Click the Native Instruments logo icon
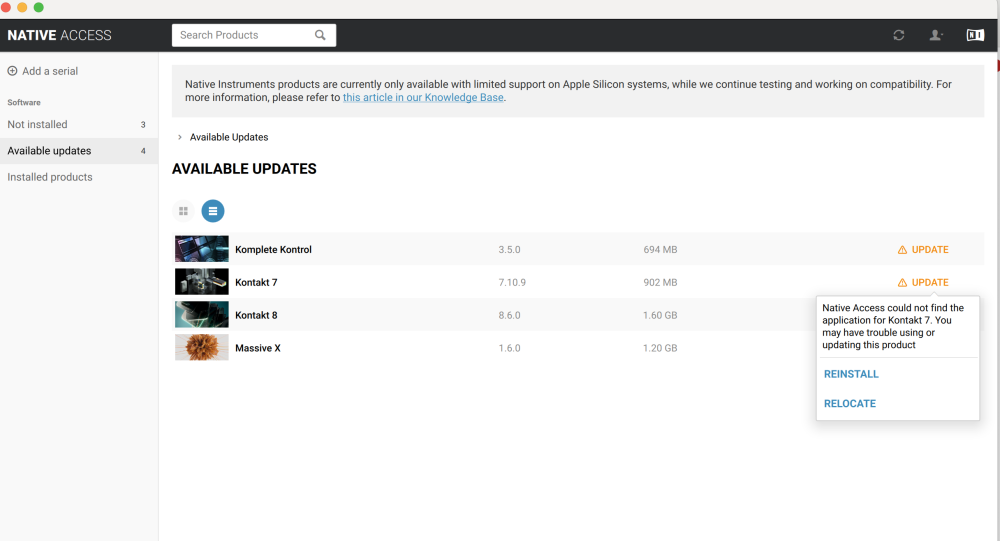 point(975,35)
